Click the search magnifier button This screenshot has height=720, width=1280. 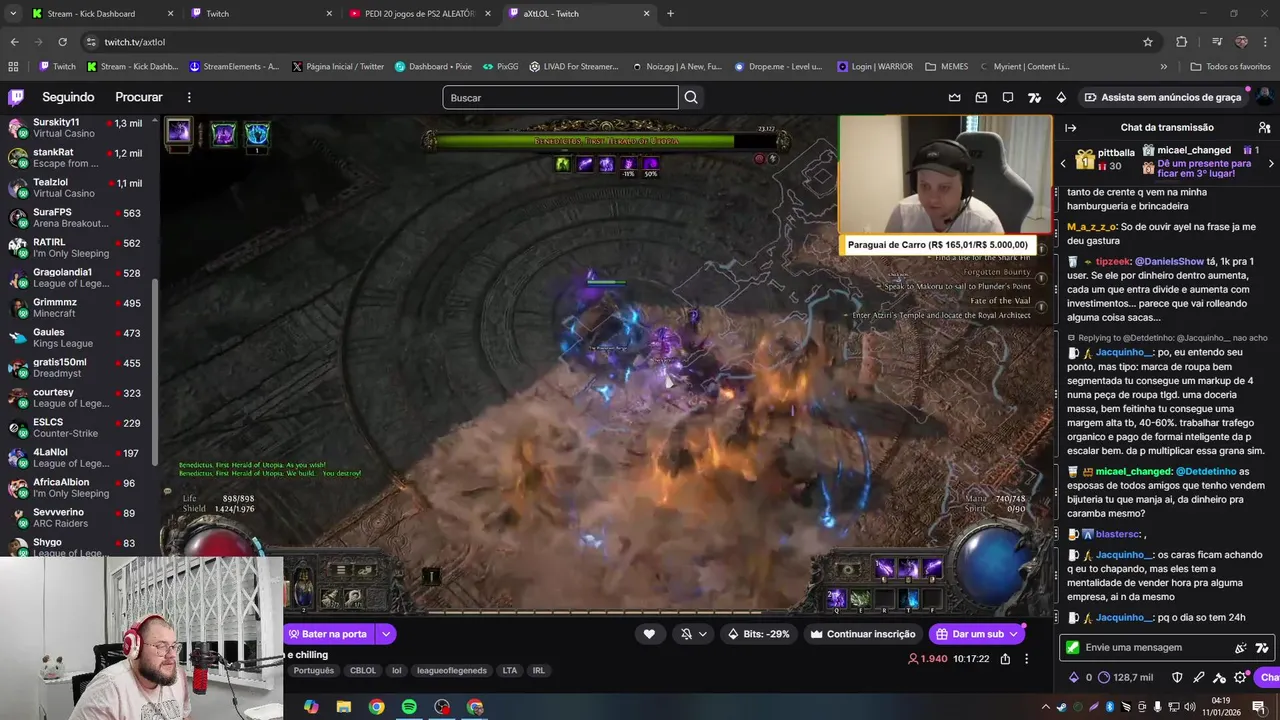coord(691,97)
